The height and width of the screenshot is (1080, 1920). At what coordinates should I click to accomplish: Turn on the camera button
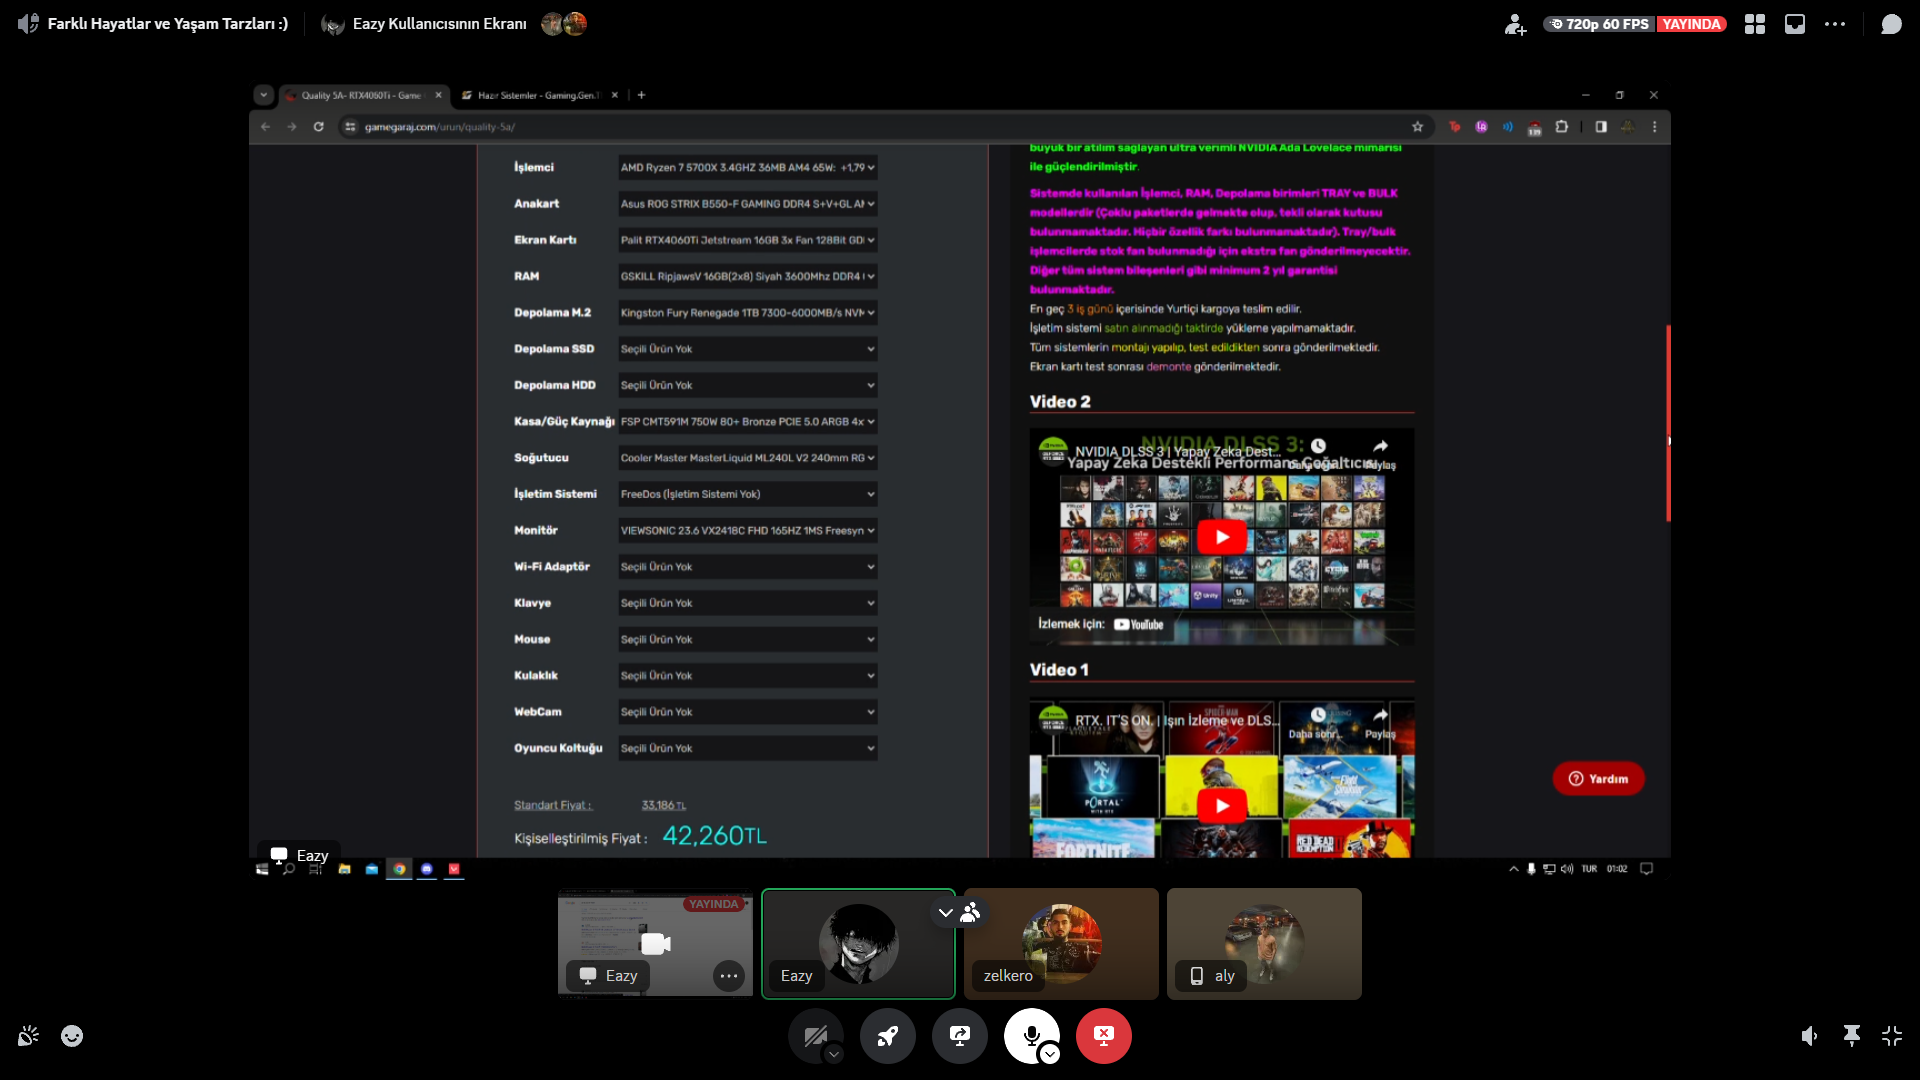[814, 1035]
